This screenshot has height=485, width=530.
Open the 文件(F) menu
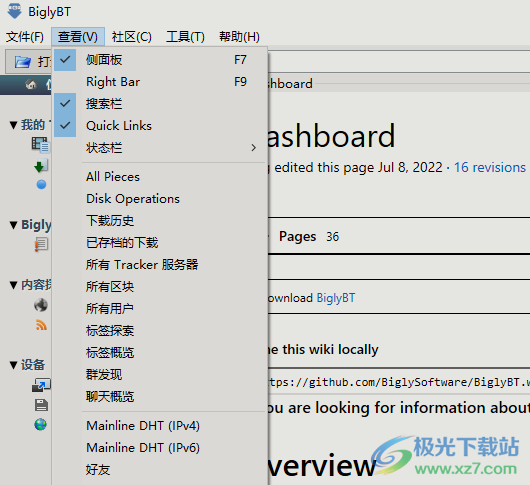point(25,37)
